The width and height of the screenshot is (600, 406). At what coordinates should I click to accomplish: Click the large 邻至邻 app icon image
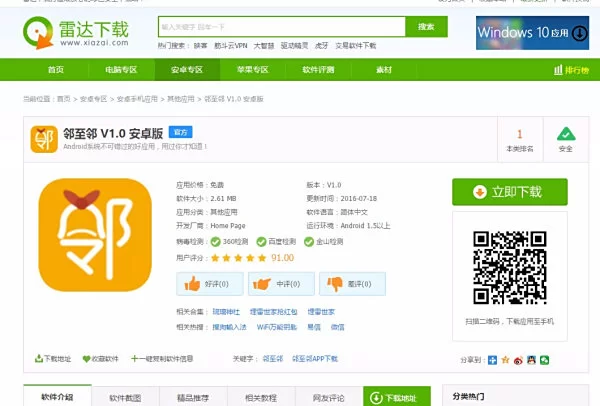coord(95,235)
